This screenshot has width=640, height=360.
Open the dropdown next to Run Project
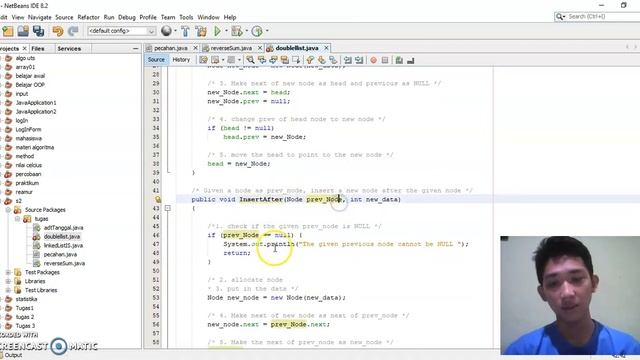(226, 31)
